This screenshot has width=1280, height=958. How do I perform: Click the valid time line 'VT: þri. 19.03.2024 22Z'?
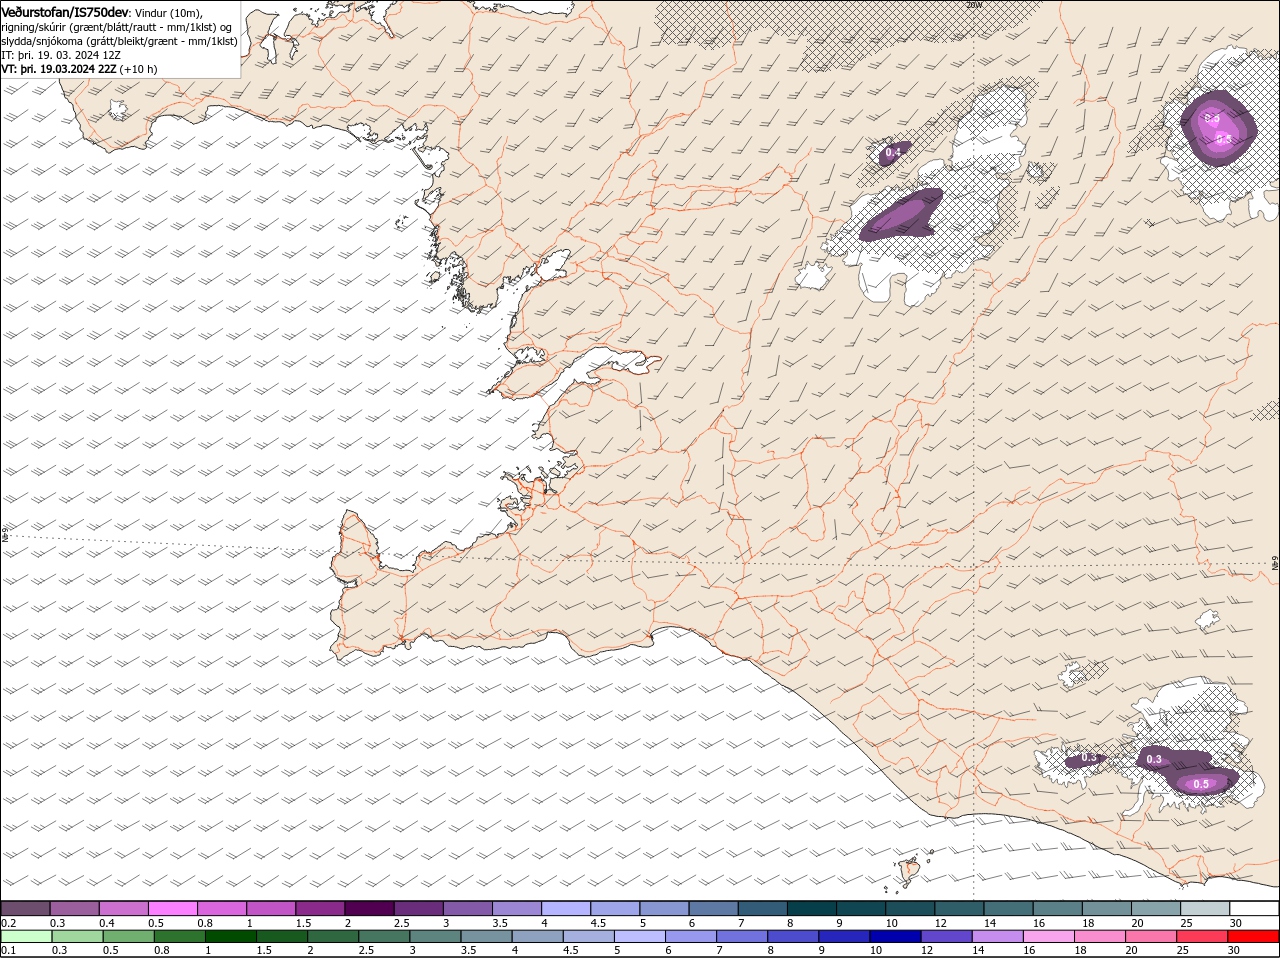59,69
